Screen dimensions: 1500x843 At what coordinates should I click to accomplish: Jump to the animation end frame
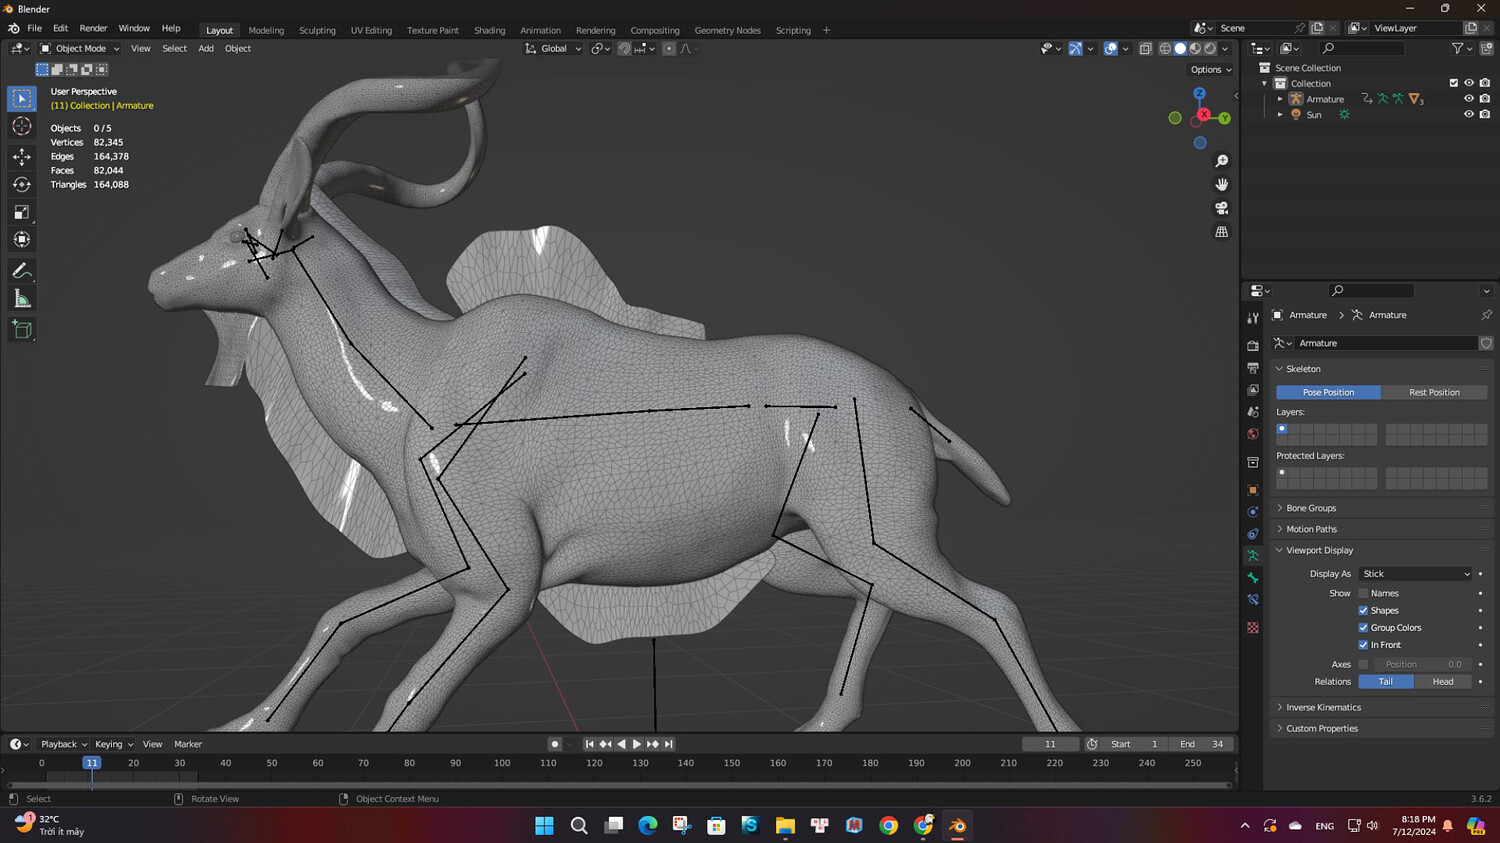pyautogui.click(x=669, y=744)
